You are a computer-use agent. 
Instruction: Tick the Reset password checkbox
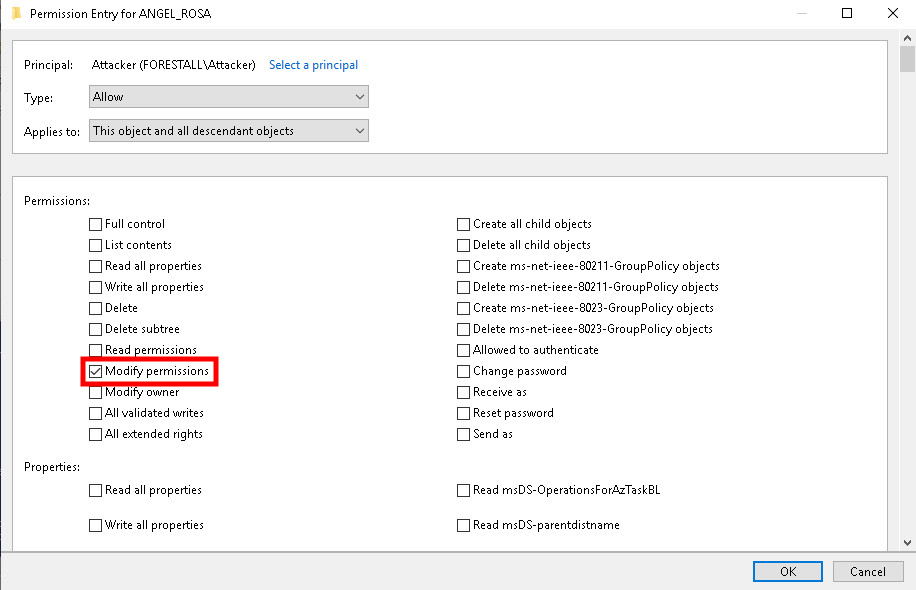[x=464, y=413]
